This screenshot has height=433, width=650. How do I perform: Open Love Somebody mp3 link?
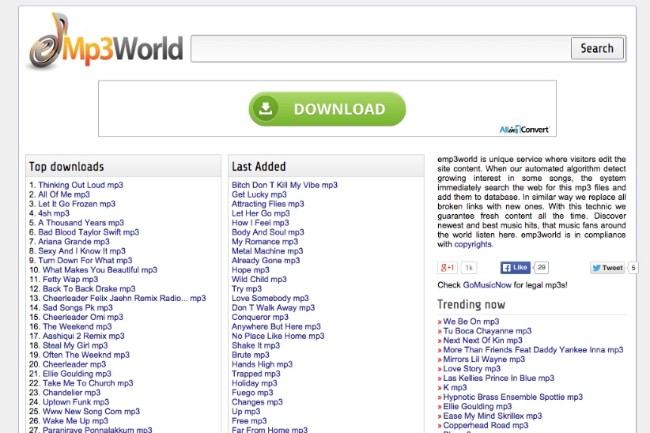[x=270, y=298]
